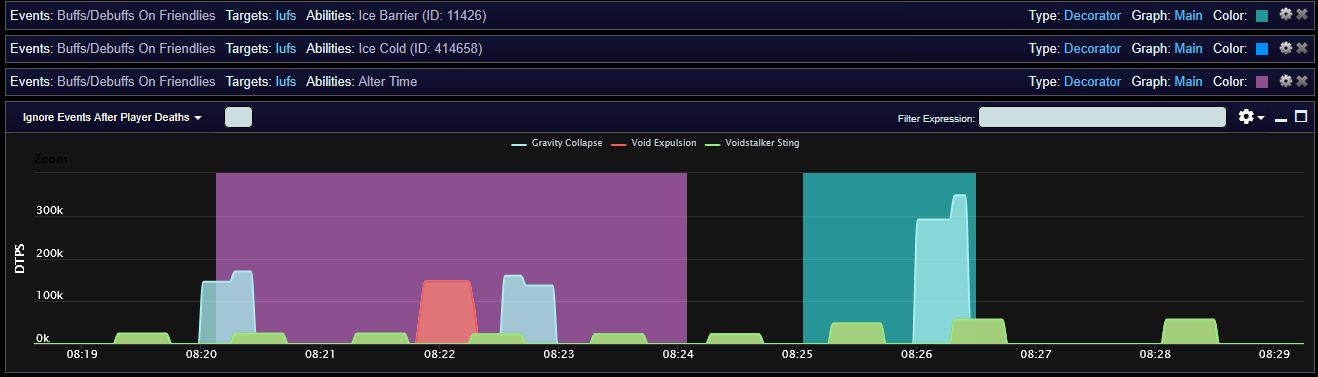Open settings gear for Ice Cold pin

click(x=1286, y=48)
